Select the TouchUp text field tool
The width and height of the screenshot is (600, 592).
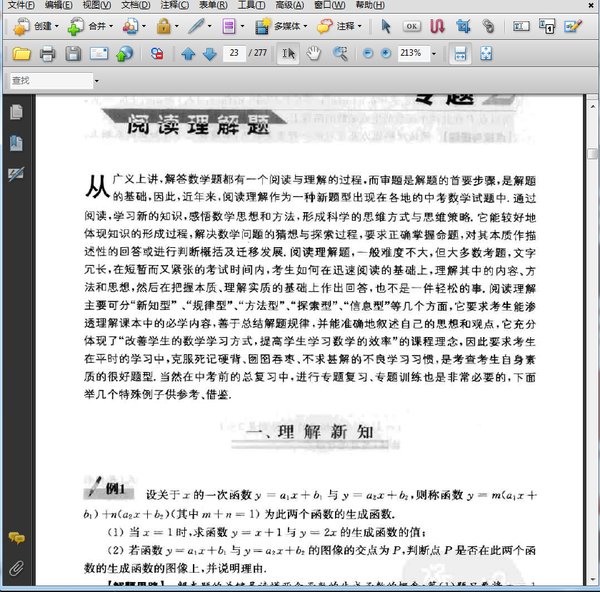pos(521,26)
